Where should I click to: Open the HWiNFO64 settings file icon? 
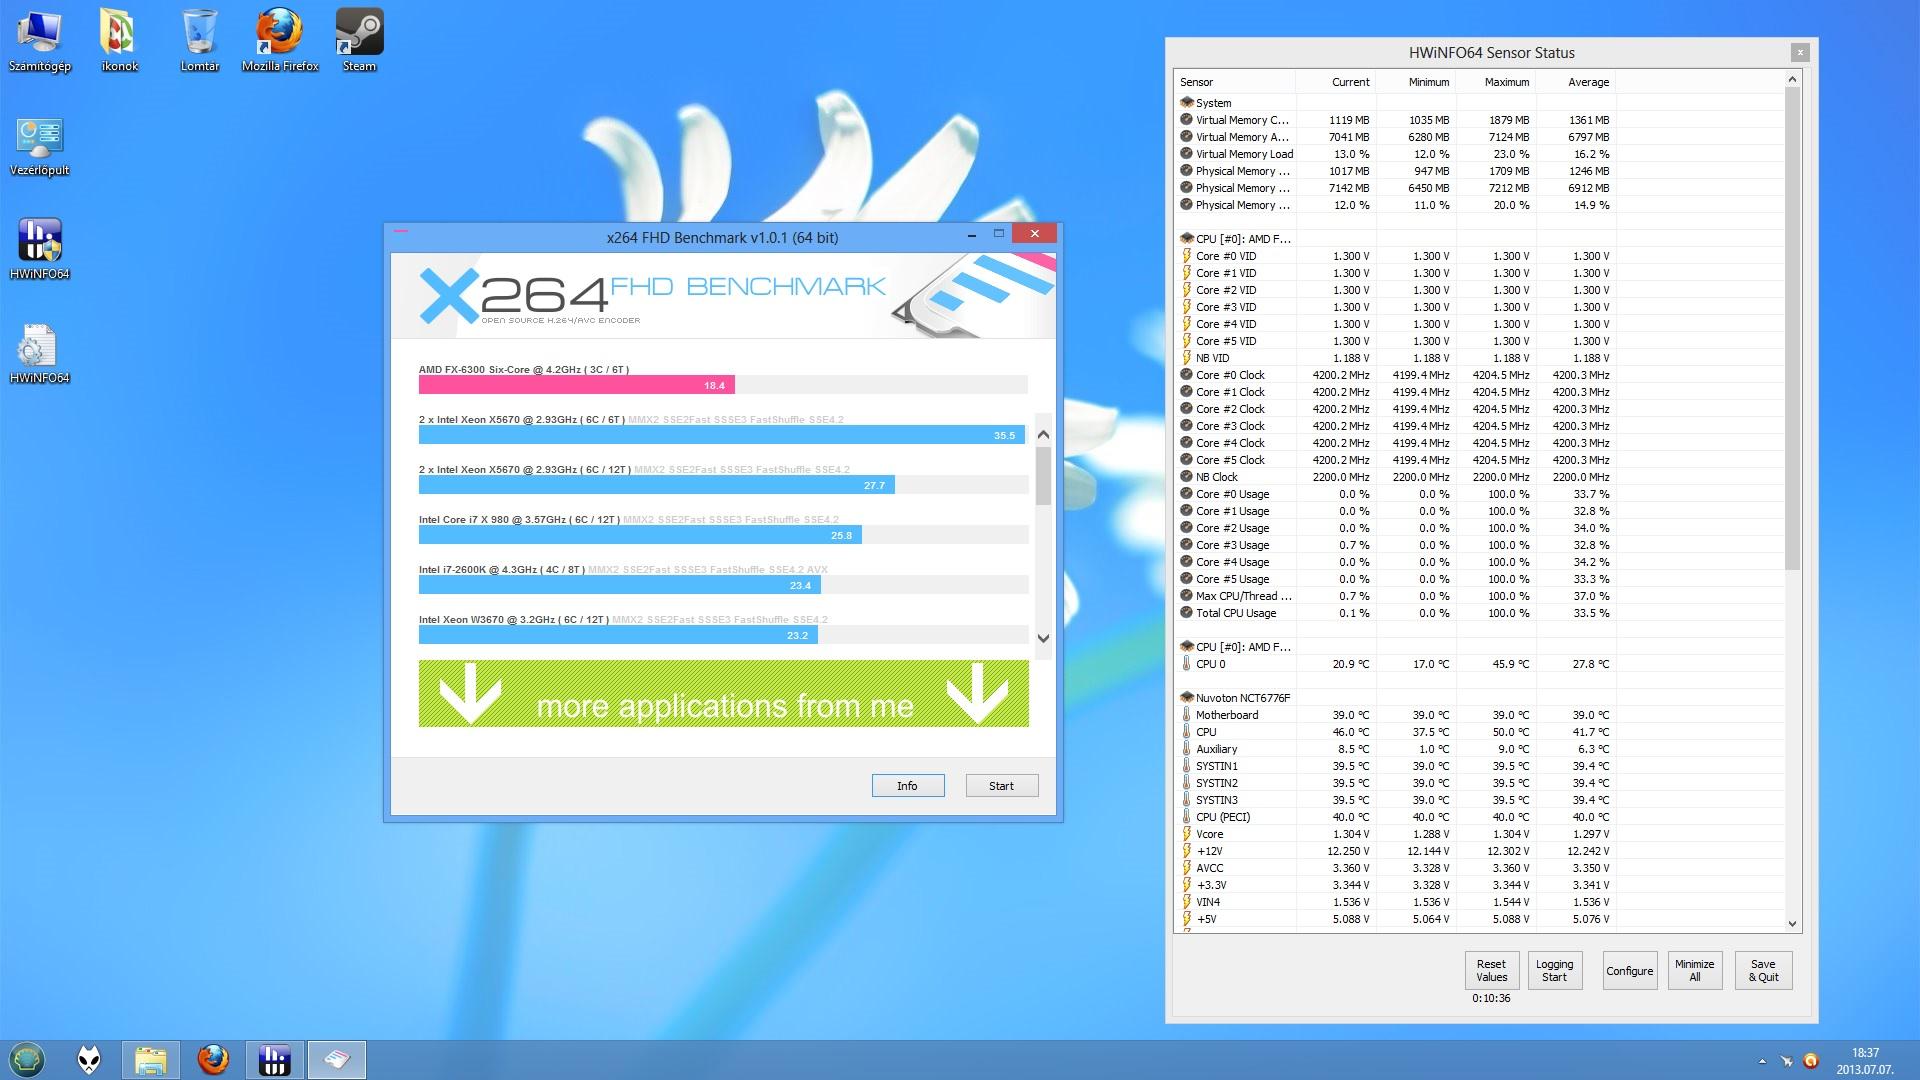point(39,354)
